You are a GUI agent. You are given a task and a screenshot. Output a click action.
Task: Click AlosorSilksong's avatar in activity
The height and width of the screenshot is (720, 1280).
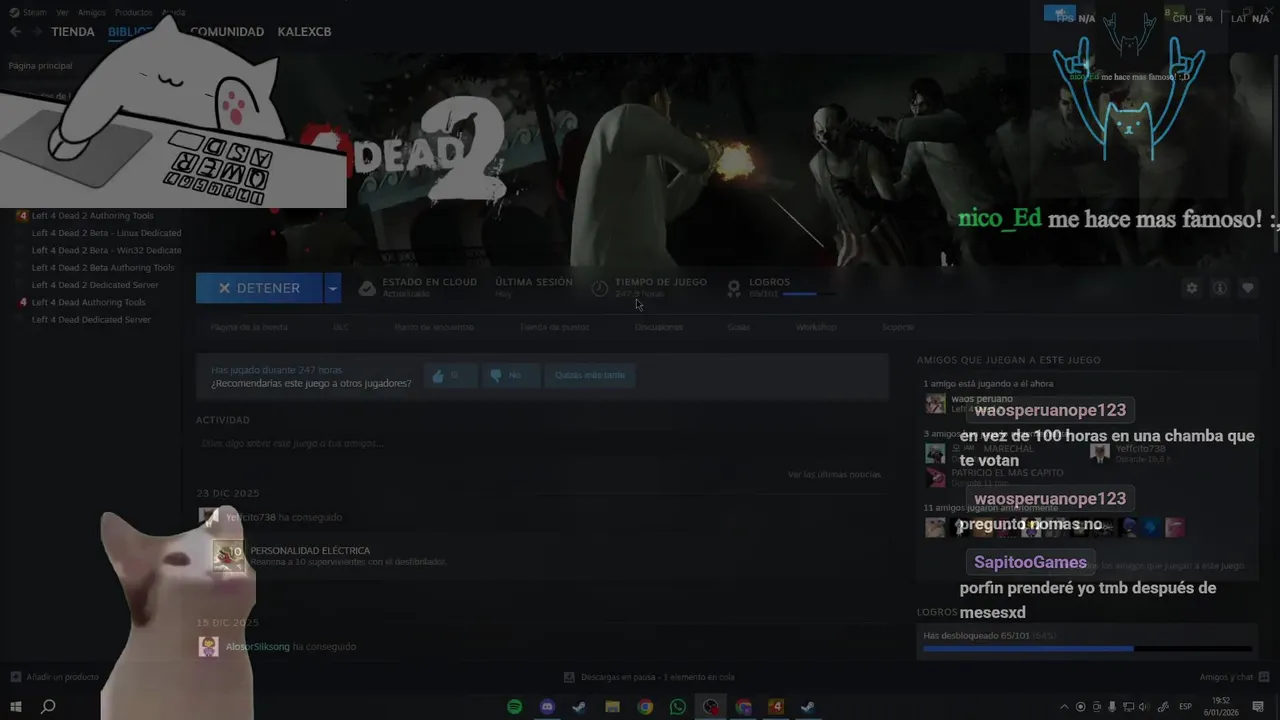click(x=208, y=647)
